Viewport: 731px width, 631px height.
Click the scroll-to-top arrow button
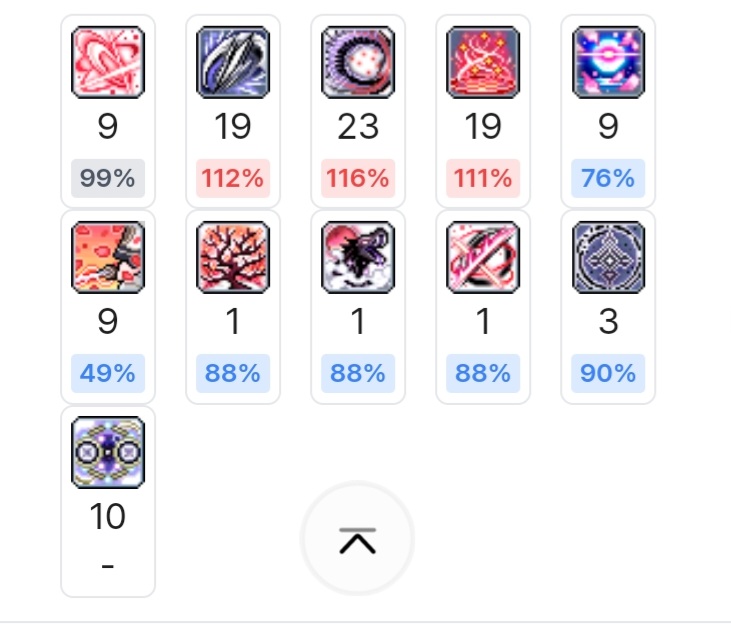358,539
